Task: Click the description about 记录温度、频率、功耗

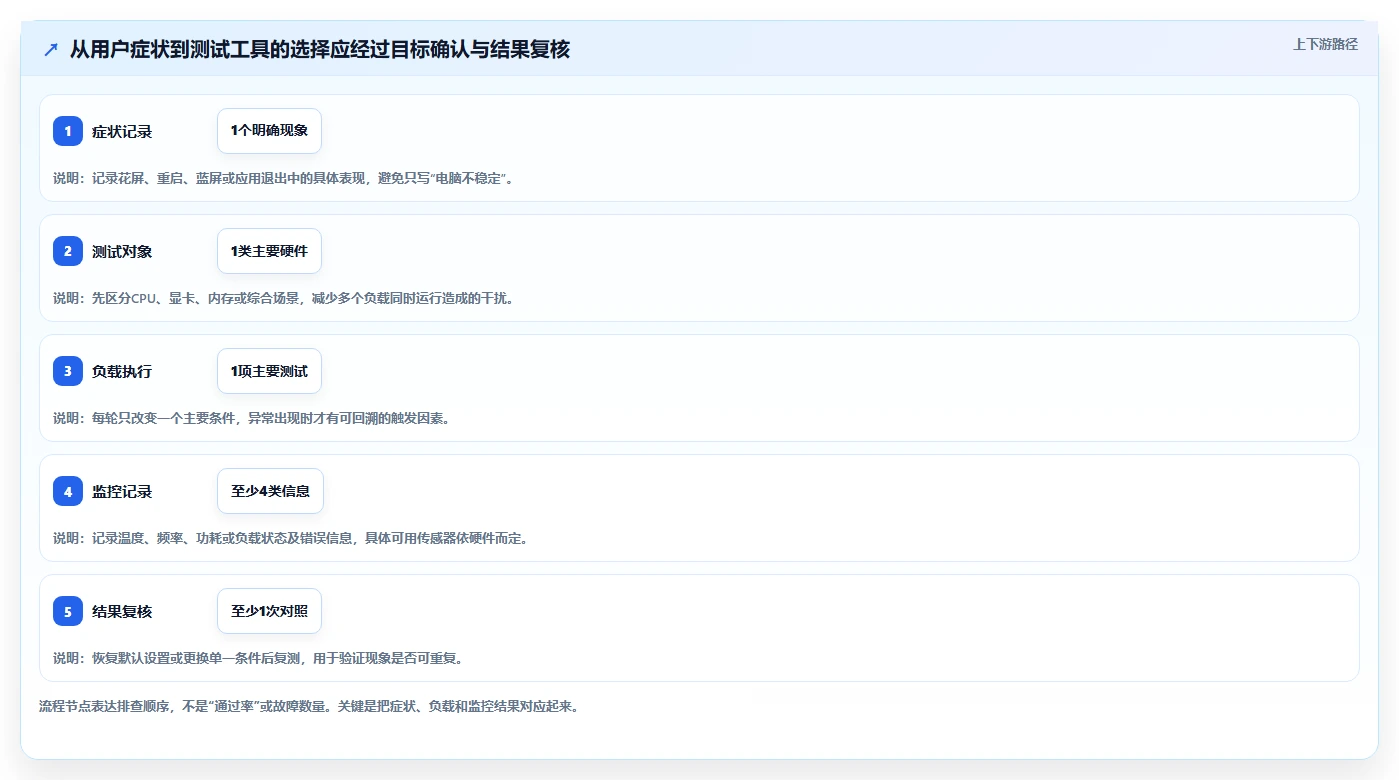Action: pyautogui.click(x=290, y=538)
